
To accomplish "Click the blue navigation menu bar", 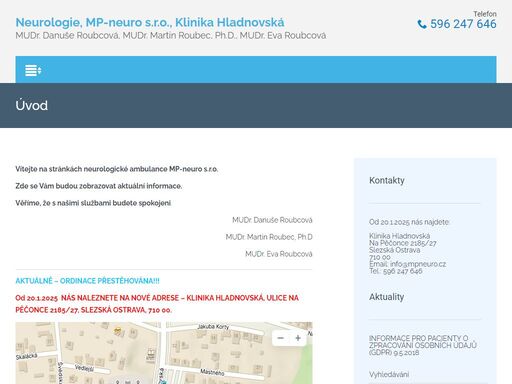I will 256,70.
